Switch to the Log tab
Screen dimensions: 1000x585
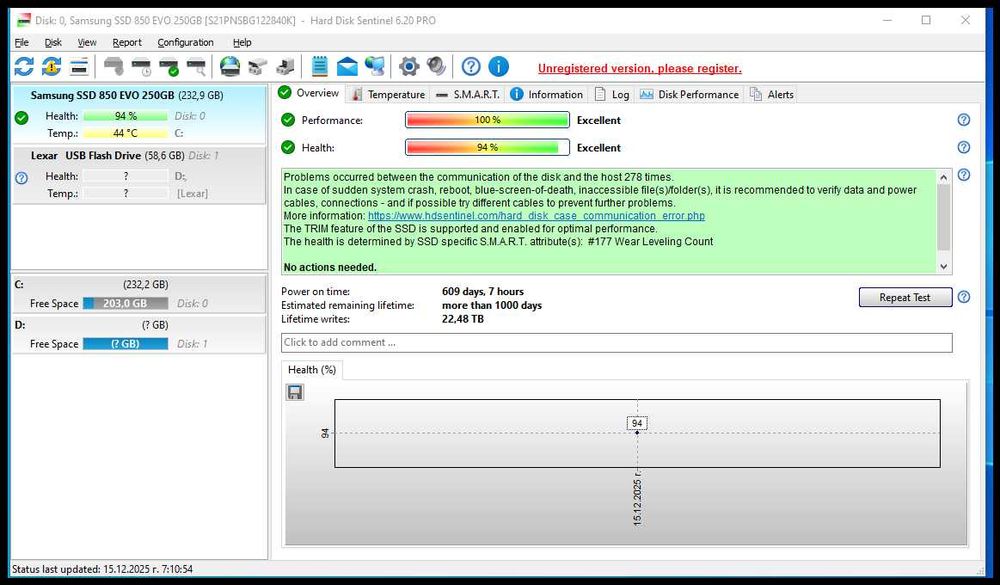point(613,94)
